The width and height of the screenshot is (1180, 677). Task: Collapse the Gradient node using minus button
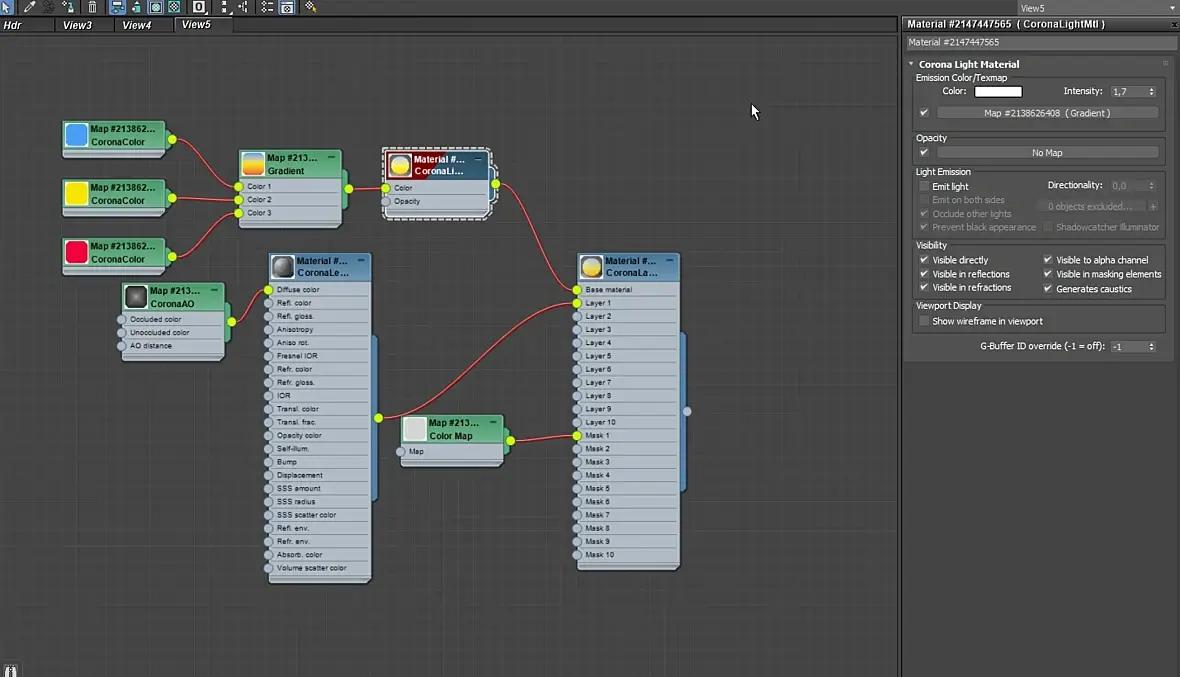(331, 158)
